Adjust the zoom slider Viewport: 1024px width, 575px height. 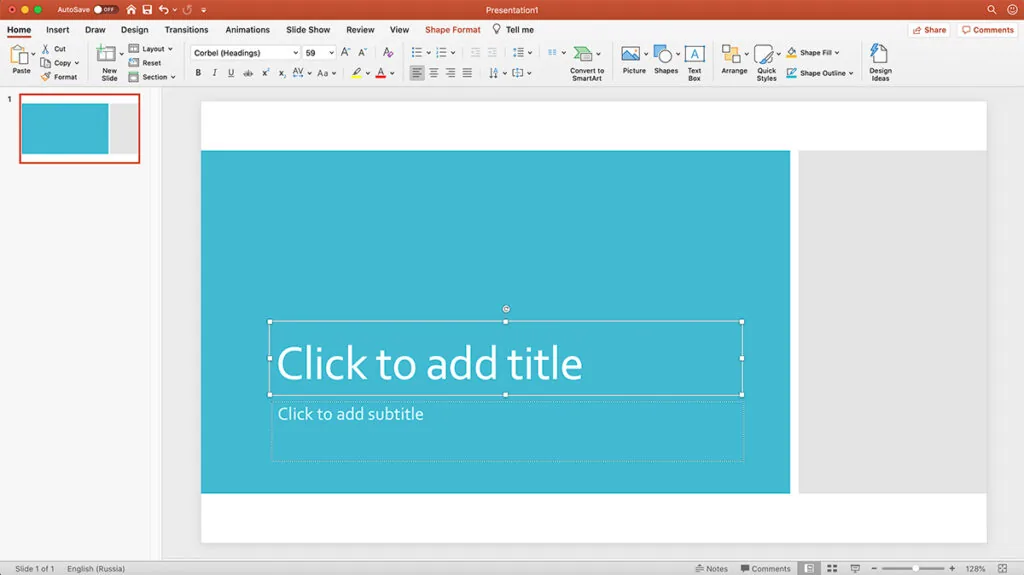pos(916,568)
